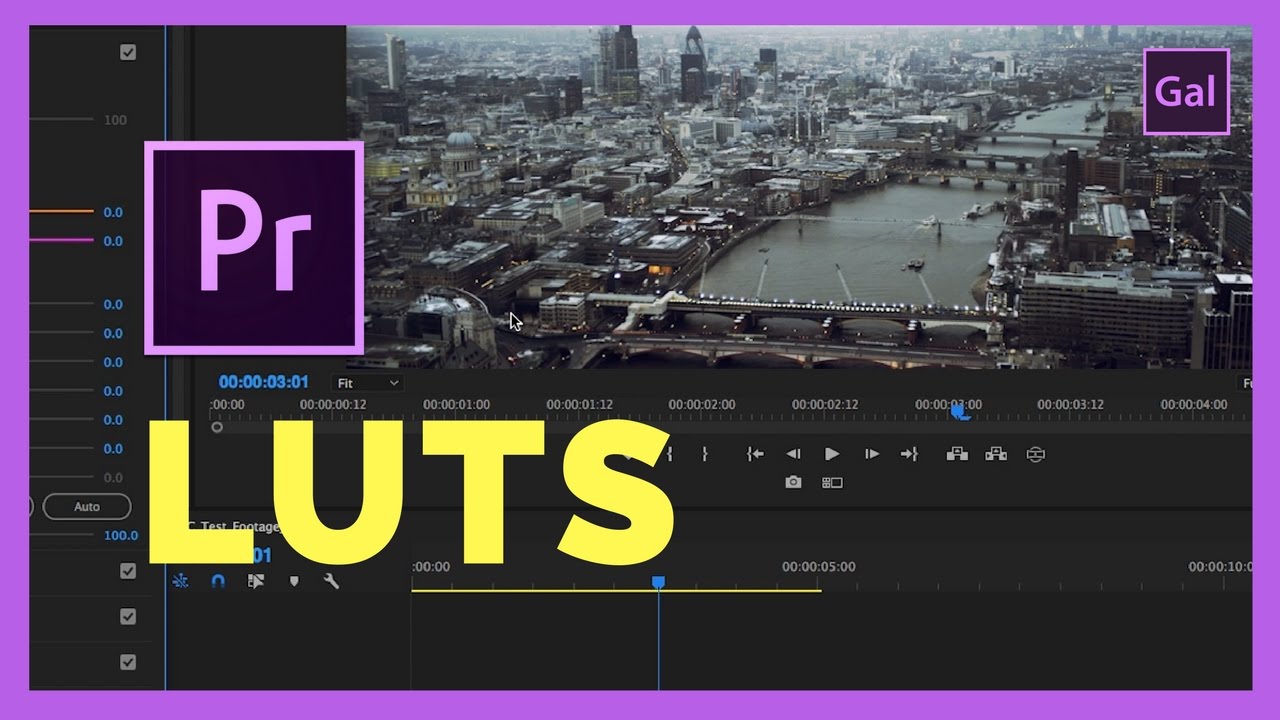Screen dimensions: 1280x720
Task: Click the London aerial video preview frame
Action: 799,197
